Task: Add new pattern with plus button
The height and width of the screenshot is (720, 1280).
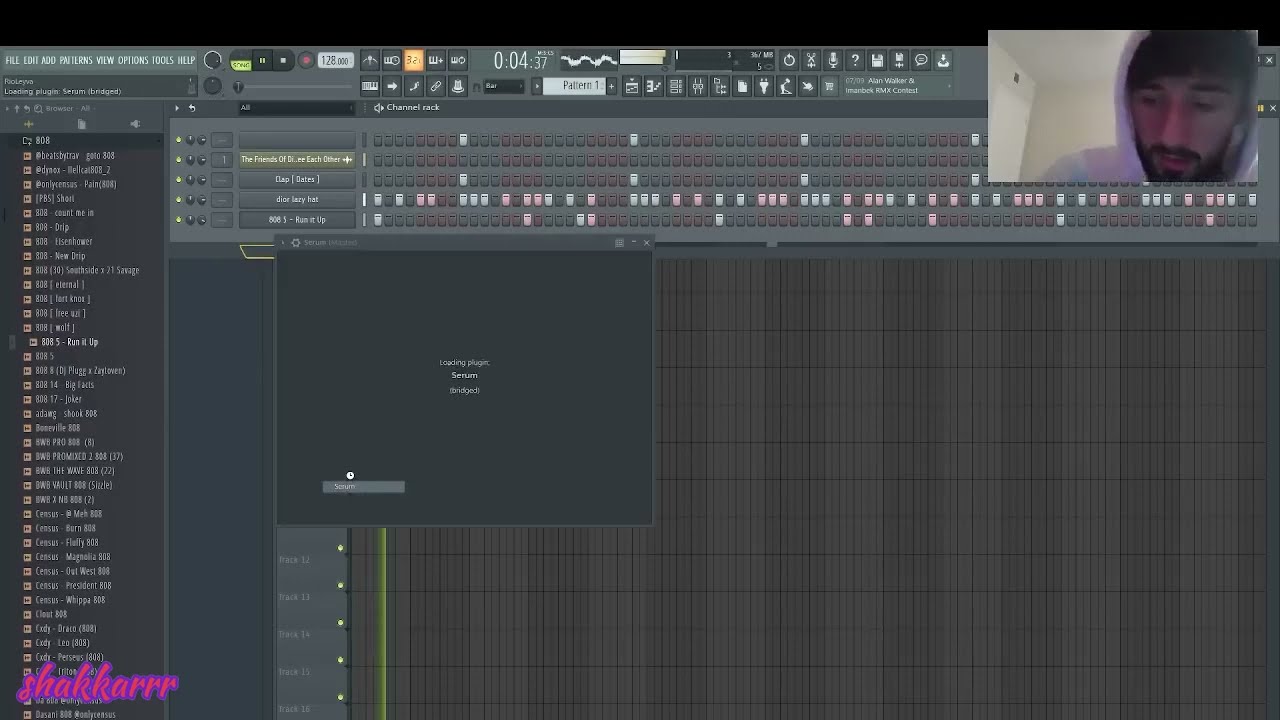Action: pyautogui.click(x=611, y=86)
